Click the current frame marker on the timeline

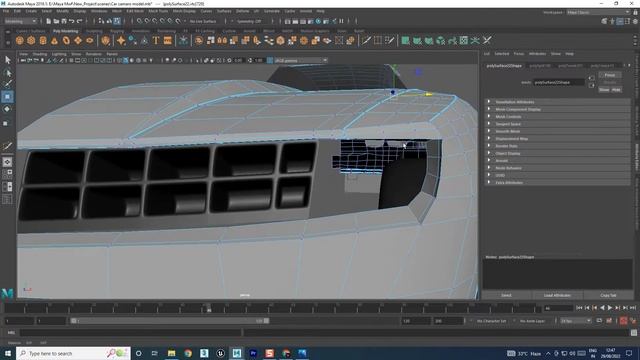[x=209, y=308]
